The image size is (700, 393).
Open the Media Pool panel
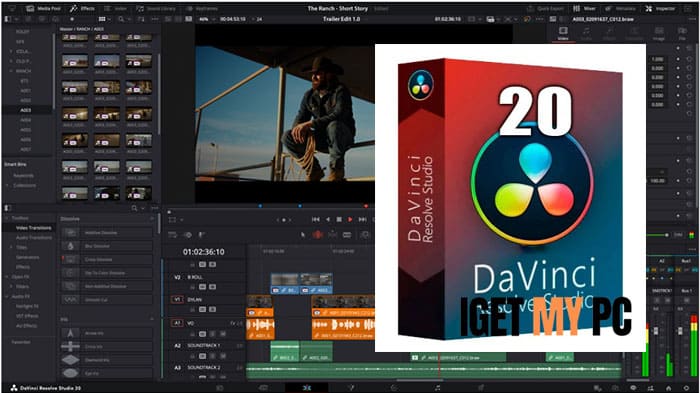43,8
